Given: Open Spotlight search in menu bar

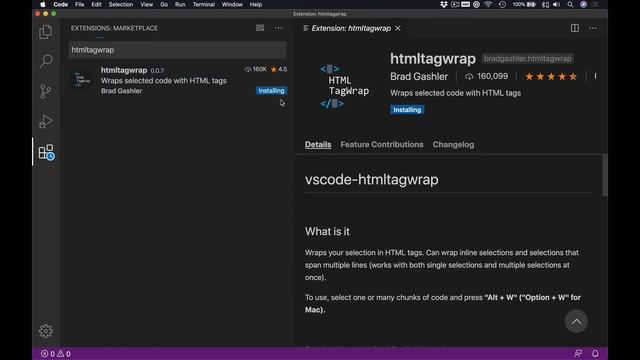Looking at the screenshot, I should click(570, 4).
